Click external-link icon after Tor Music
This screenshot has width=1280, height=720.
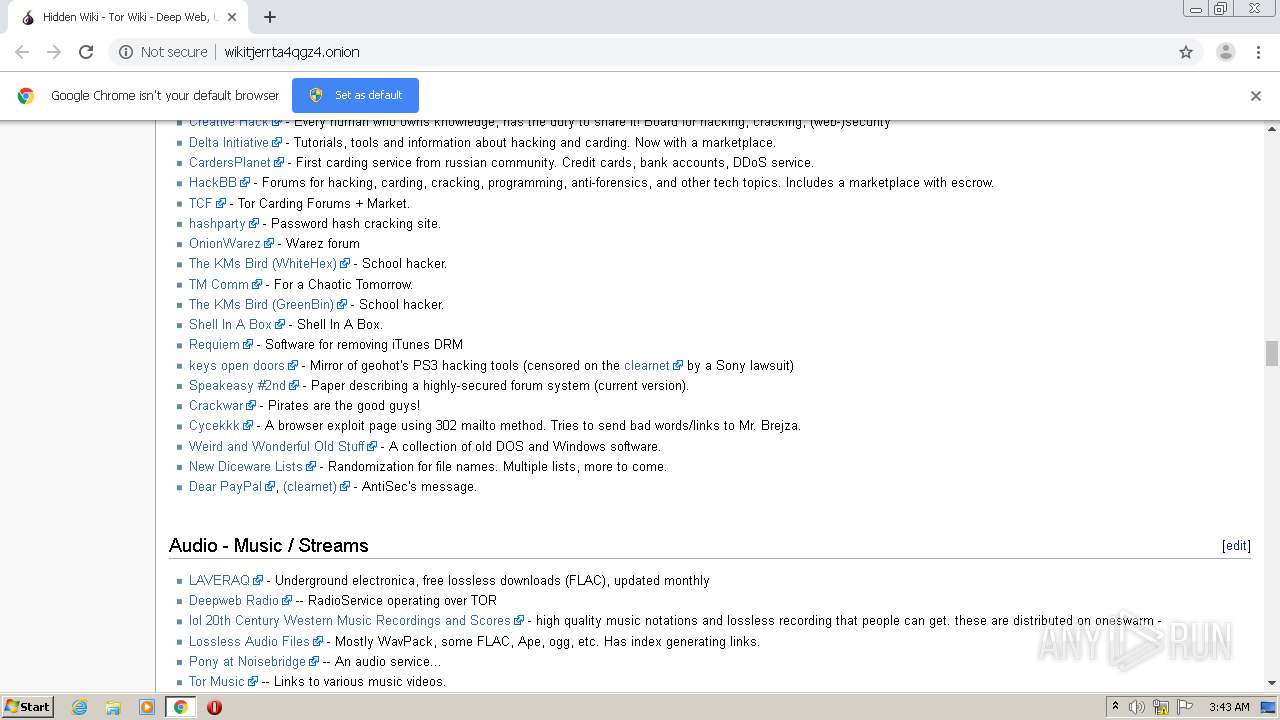tap(252, 682)
